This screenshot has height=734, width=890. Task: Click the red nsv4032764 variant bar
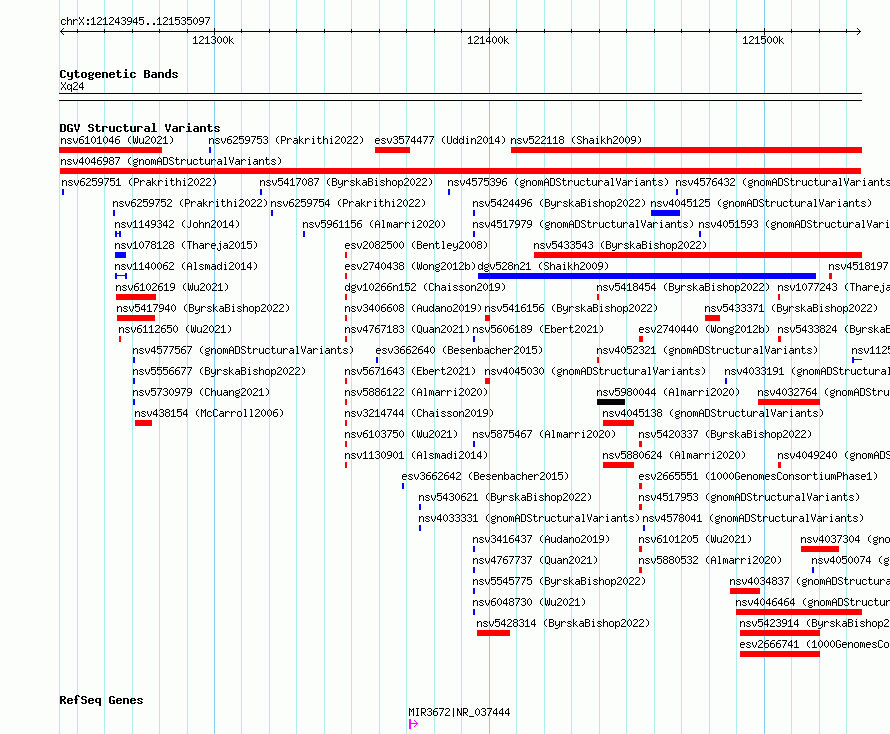tap(788, 402)
